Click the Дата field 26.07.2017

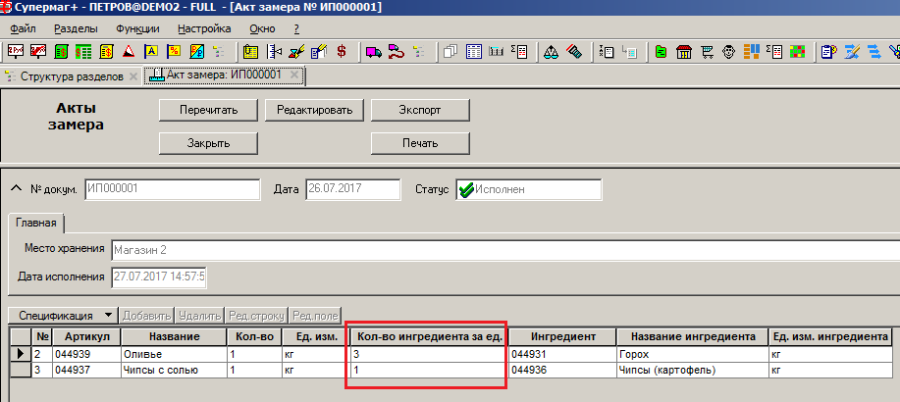coord(352,189)
